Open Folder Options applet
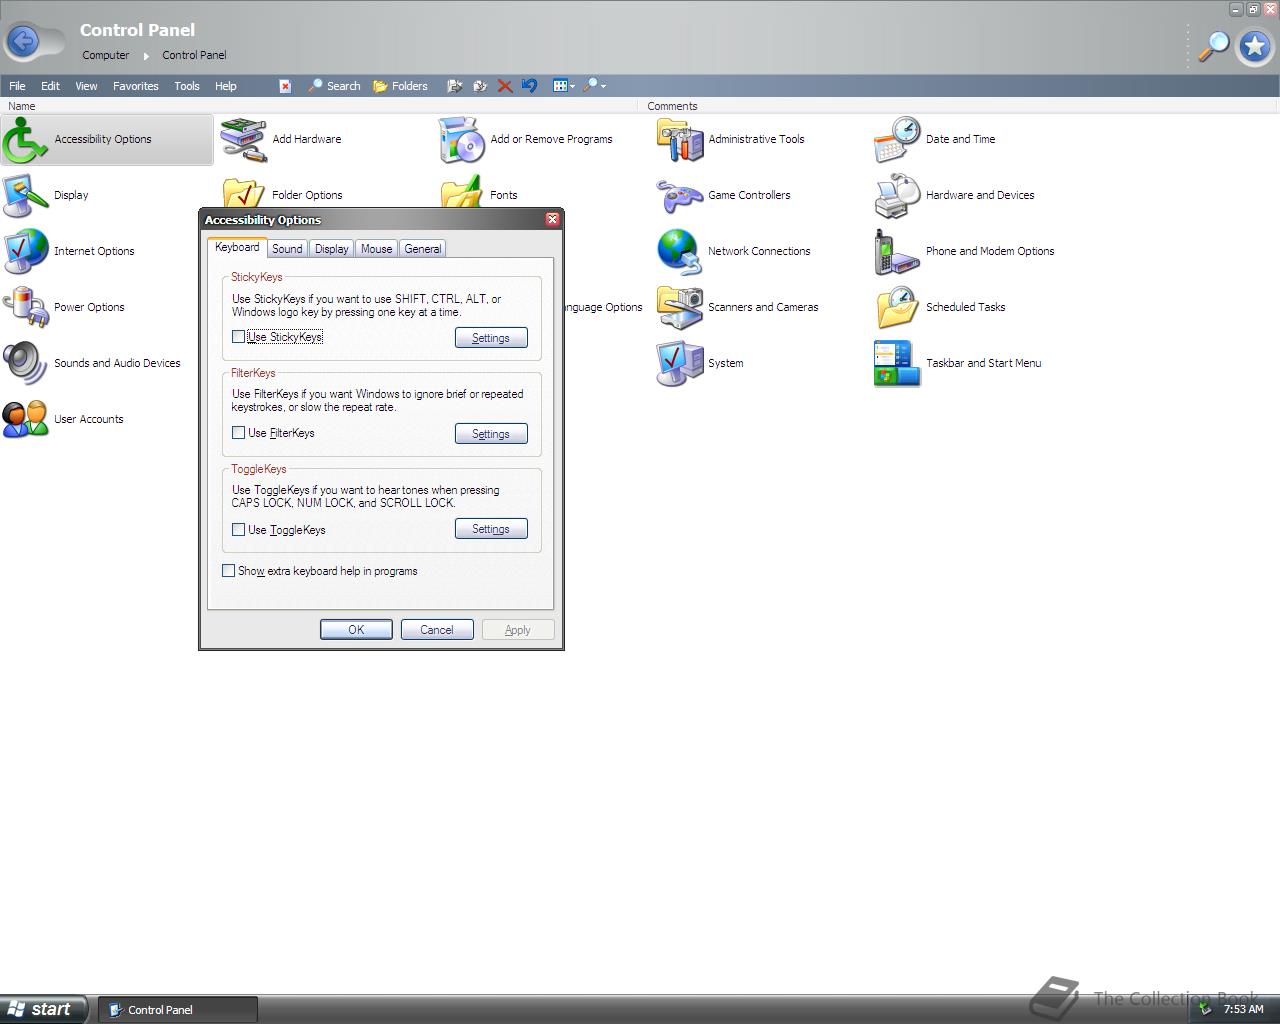Screen dimensions: 1280x1024 281,193
